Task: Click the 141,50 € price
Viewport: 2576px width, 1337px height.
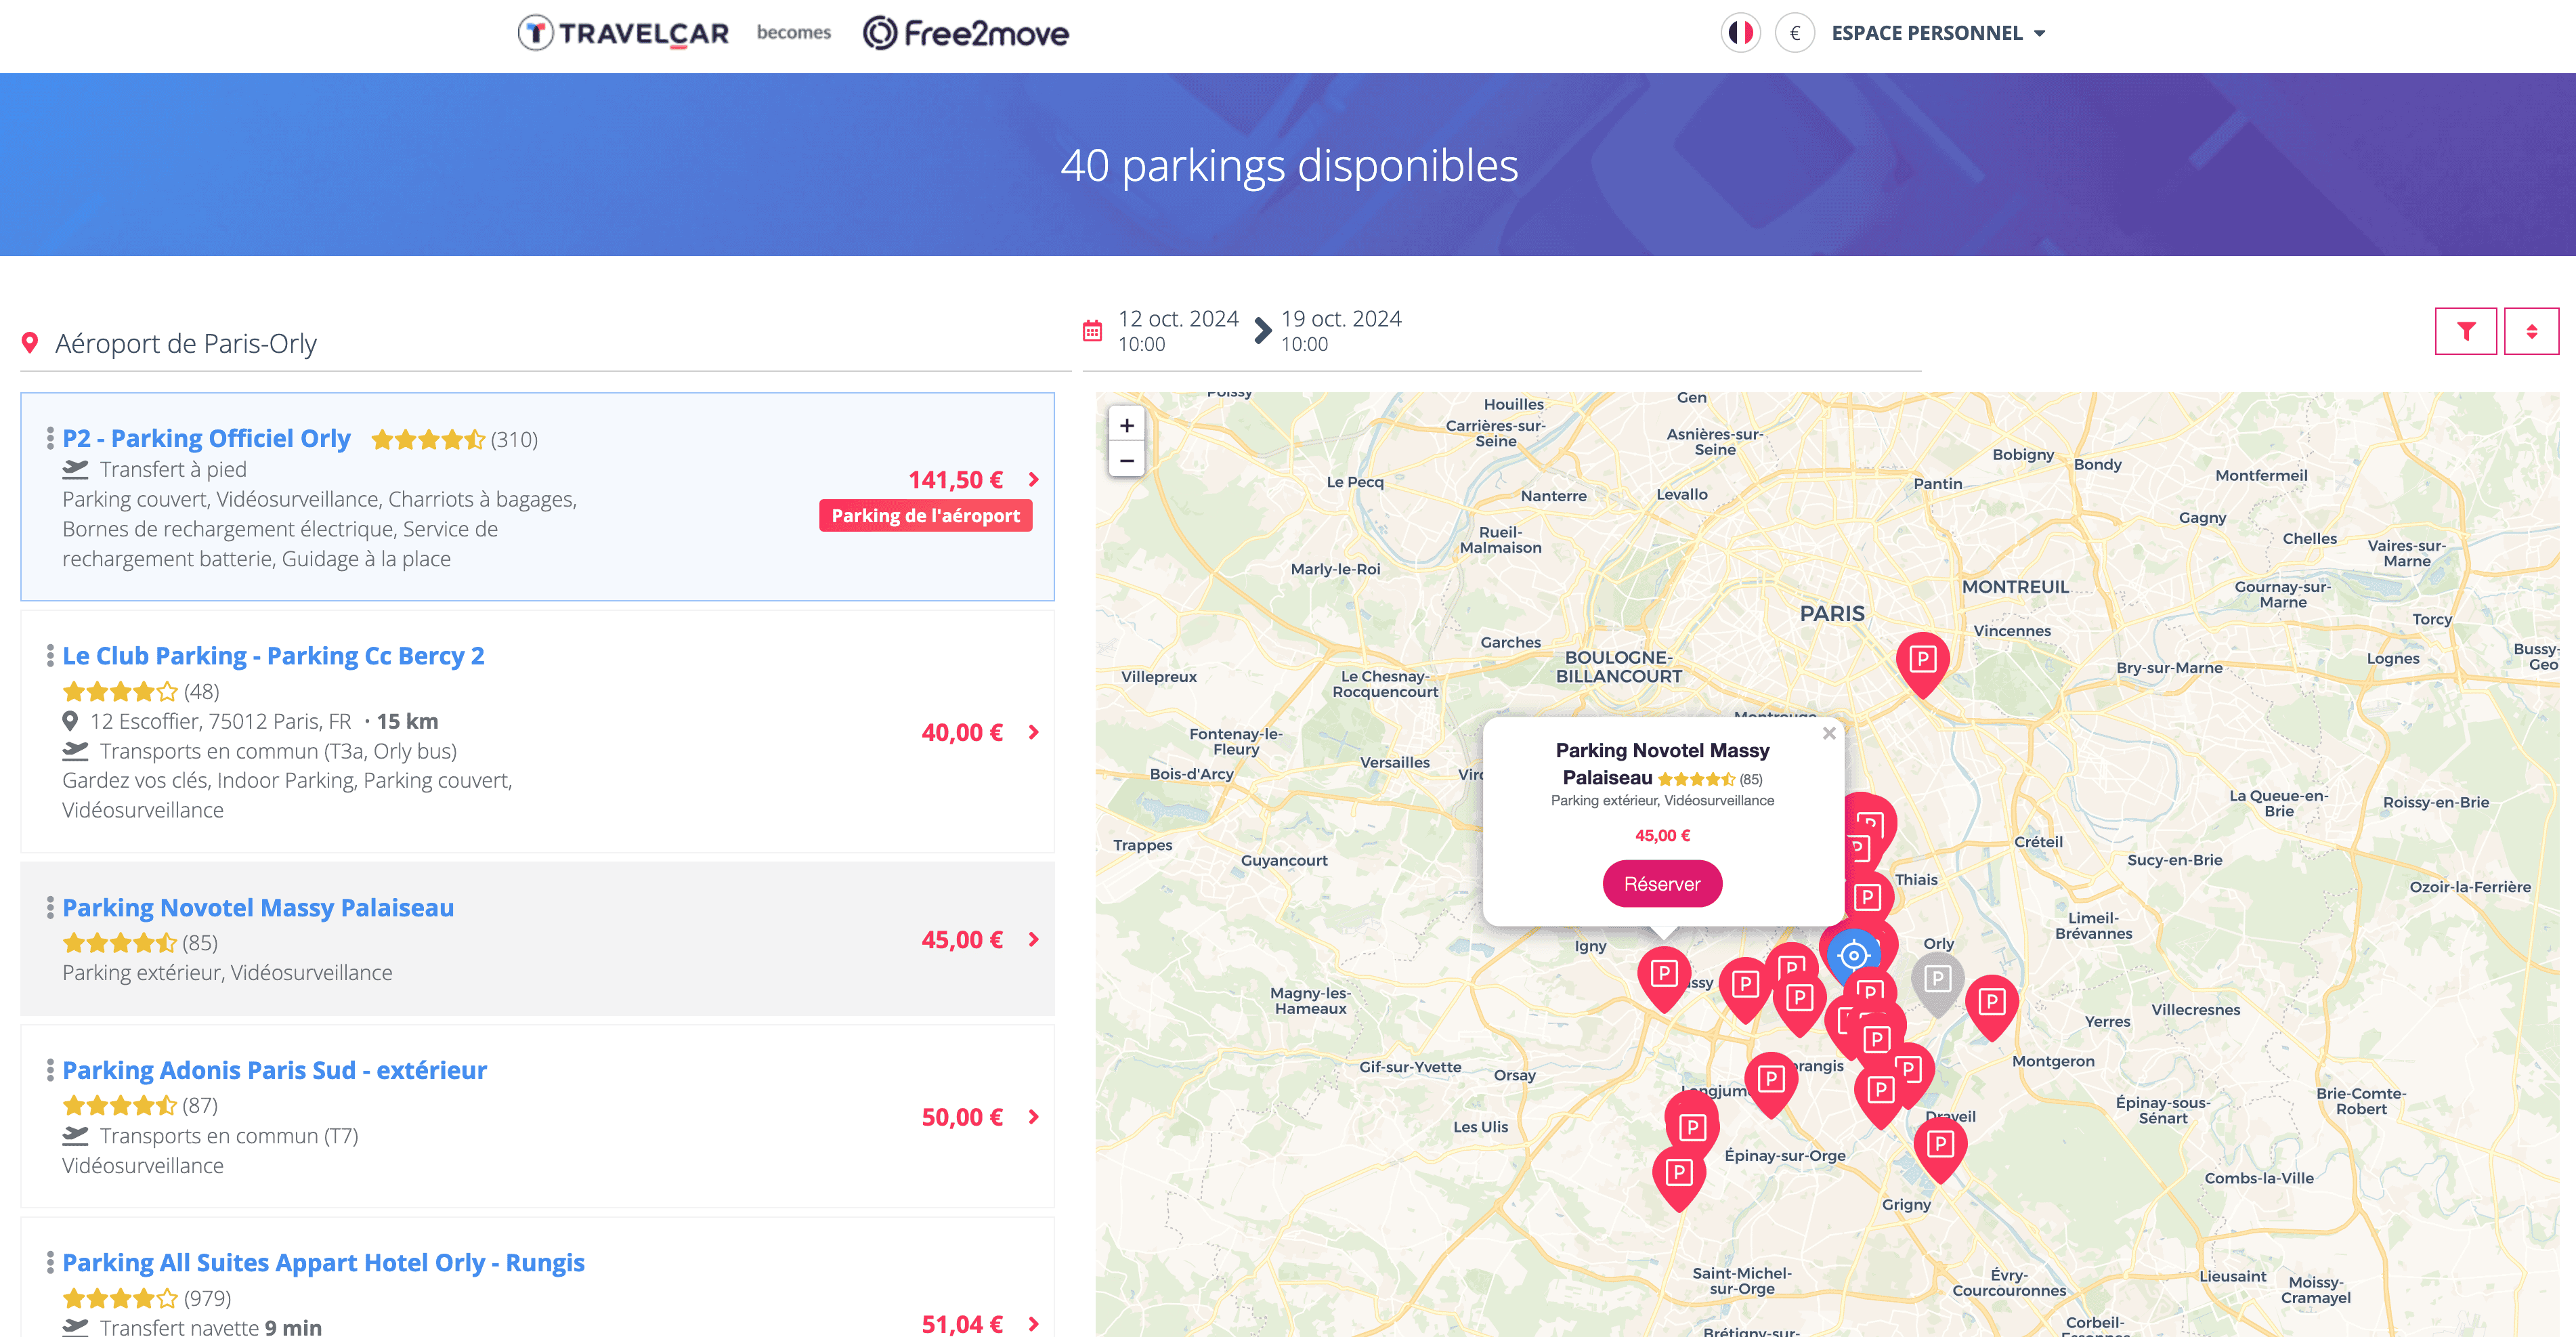Action: pos(955,480)
